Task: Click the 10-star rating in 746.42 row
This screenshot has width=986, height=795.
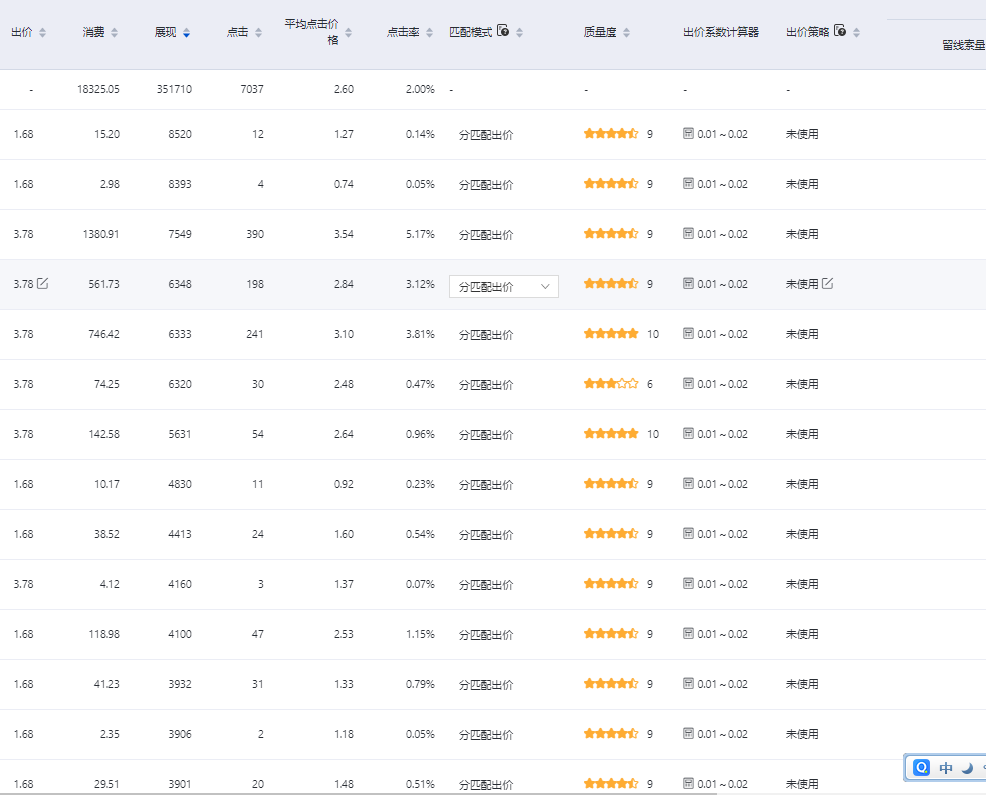Action: (x=611, y=334)
